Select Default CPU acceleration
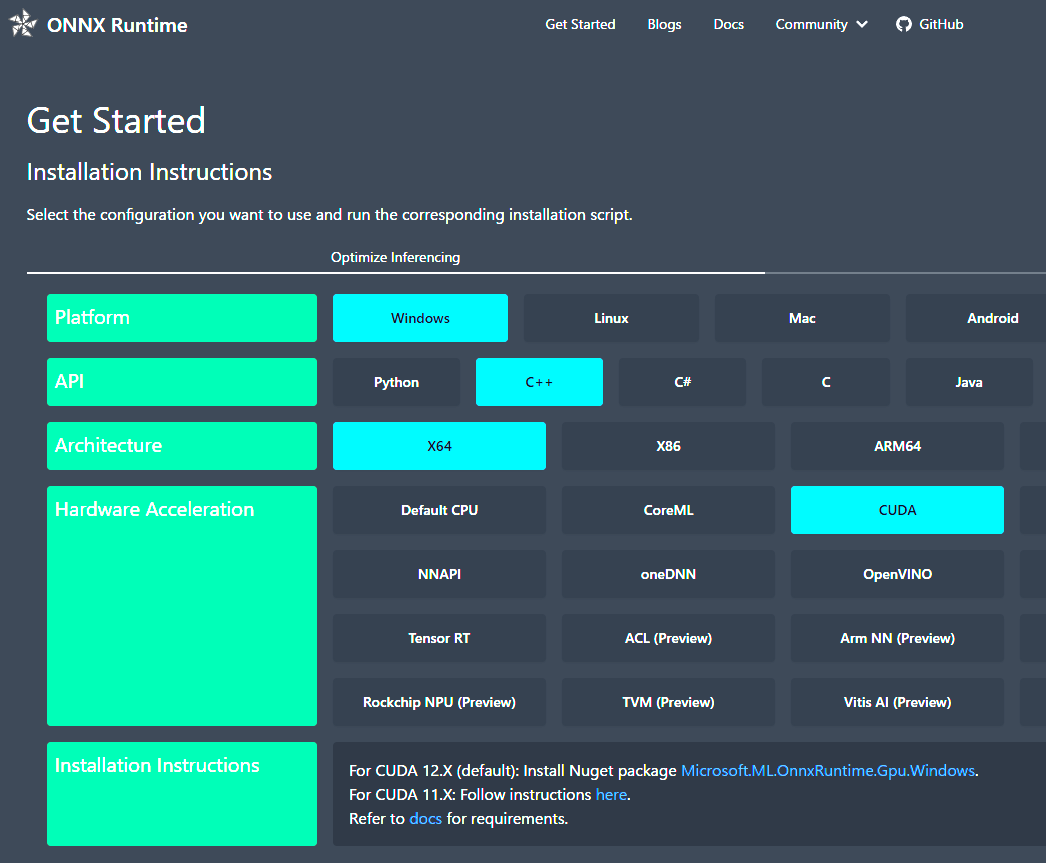This screenshot has height=863, width=1046. [439, 510]
